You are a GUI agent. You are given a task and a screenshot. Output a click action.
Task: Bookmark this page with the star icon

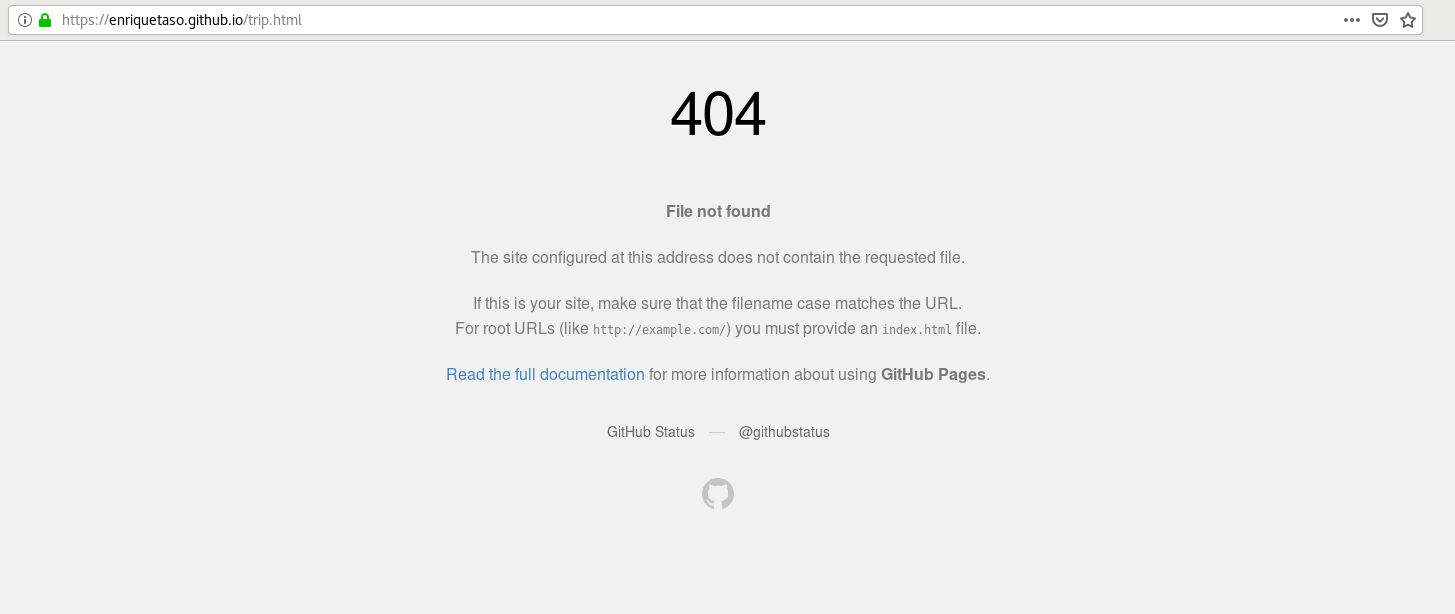pos(1408,20)
